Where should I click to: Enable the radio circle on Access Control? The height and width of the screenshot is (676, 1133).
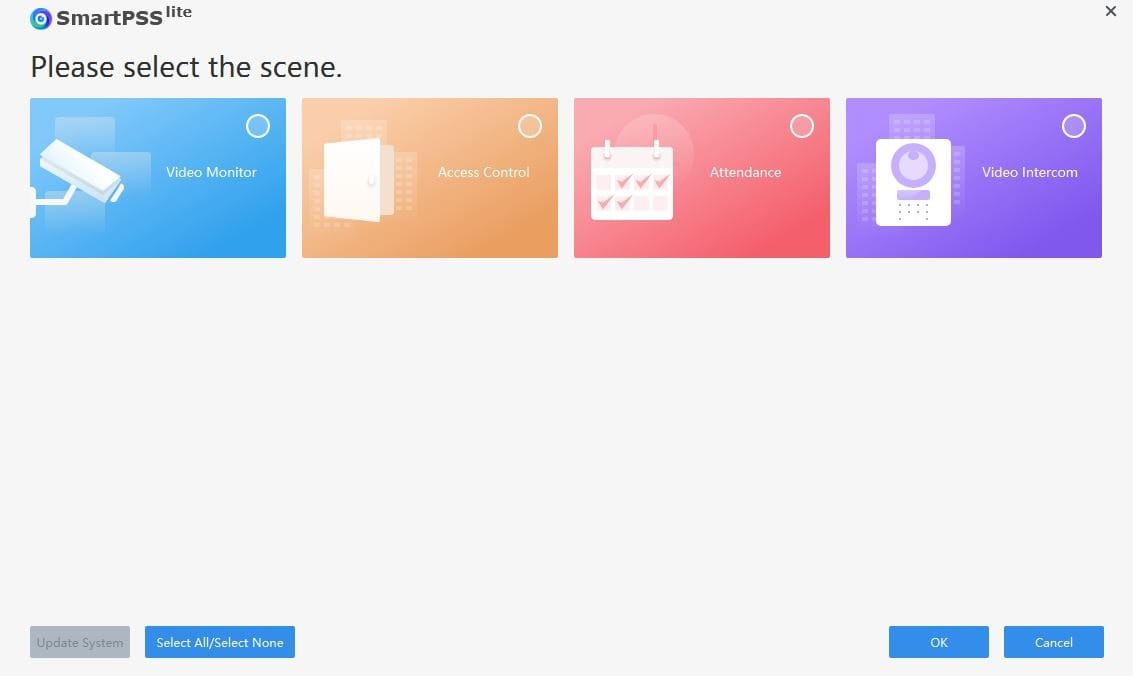coord(530,126)
